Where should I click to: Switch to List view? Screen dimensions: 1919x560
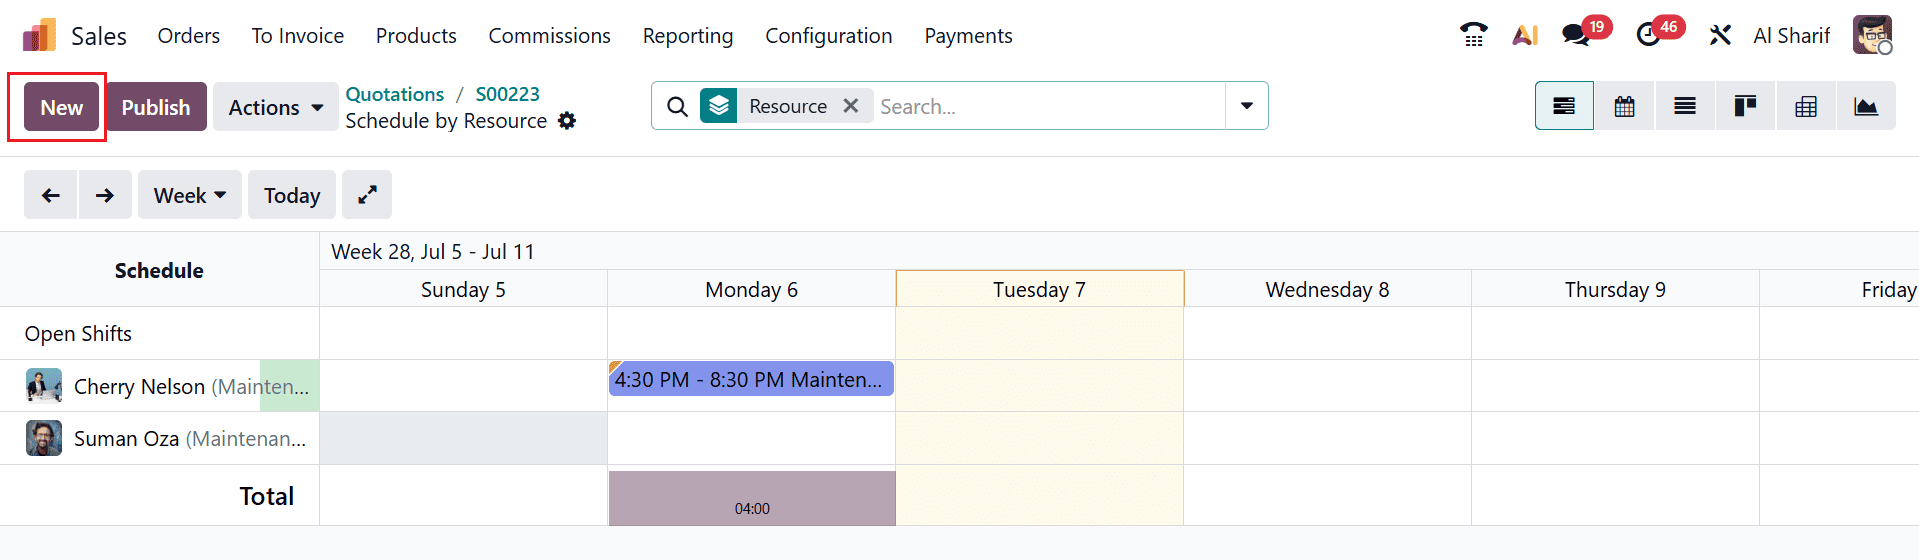1685,106
